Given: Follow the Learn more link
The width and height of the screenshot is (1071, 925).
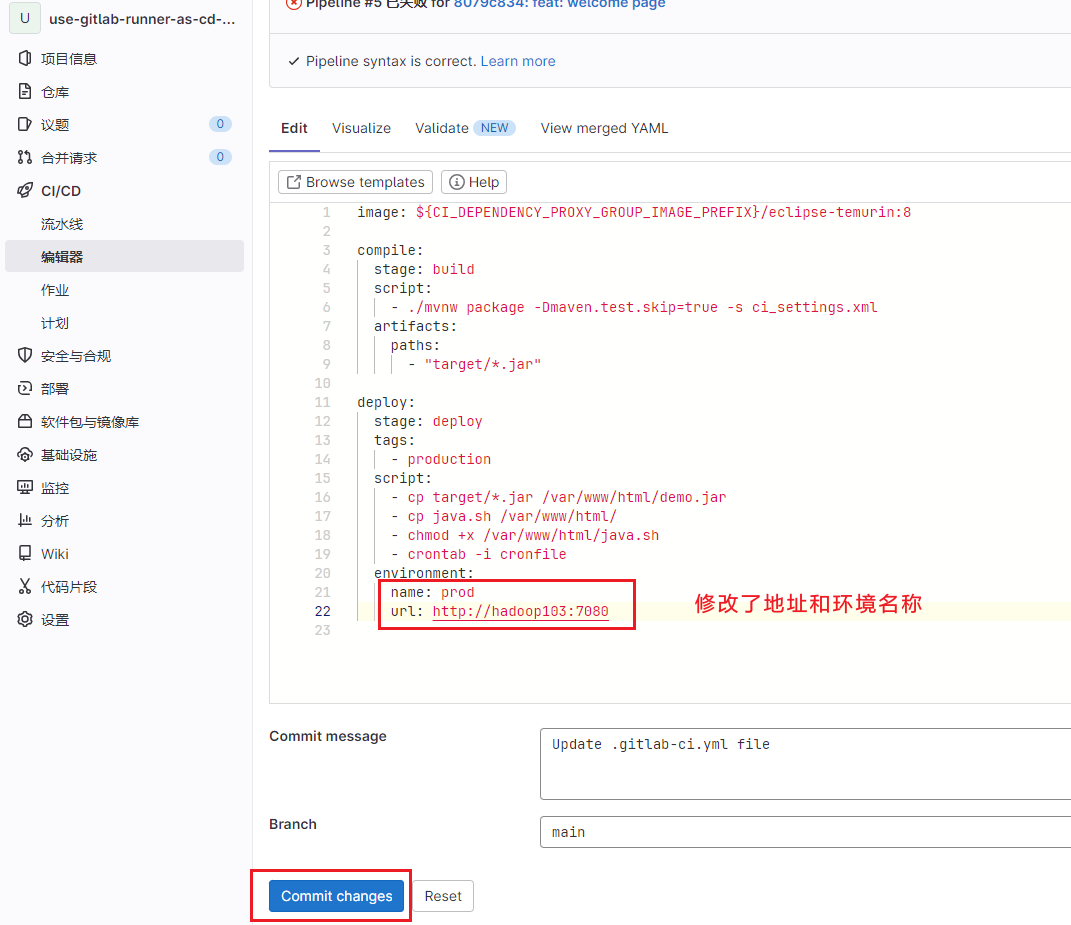Looking at the screenshot, I should 517,61.
